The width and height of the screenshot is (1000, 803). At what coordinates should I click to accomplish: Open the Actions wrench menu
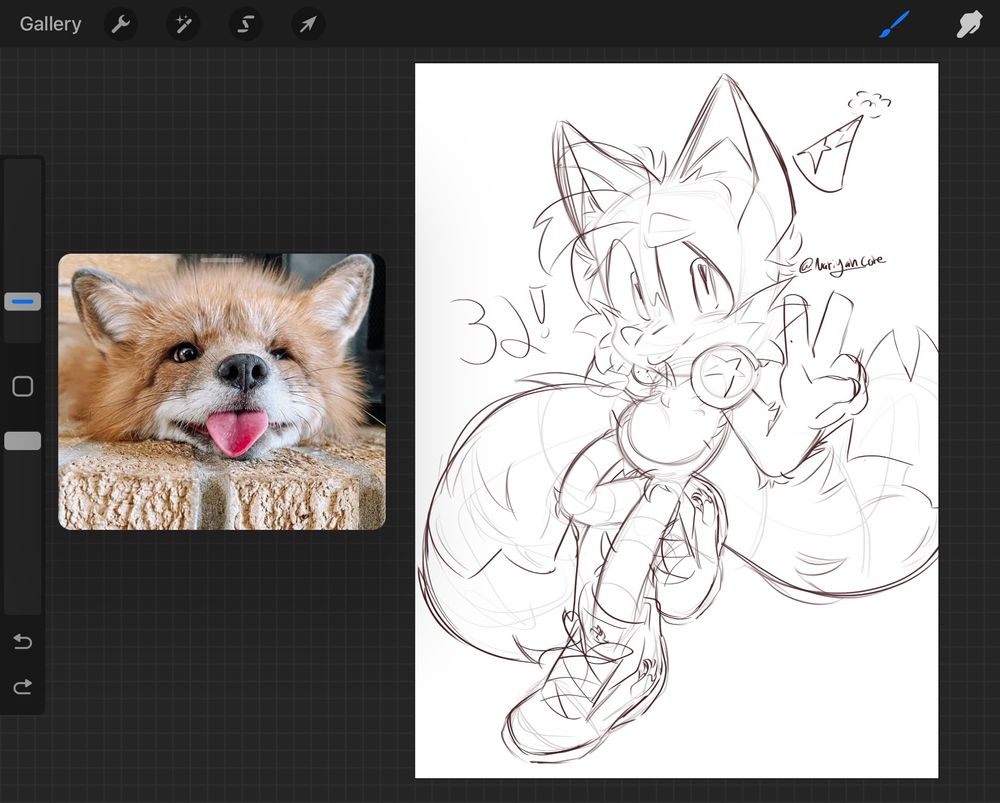(121, 24)
